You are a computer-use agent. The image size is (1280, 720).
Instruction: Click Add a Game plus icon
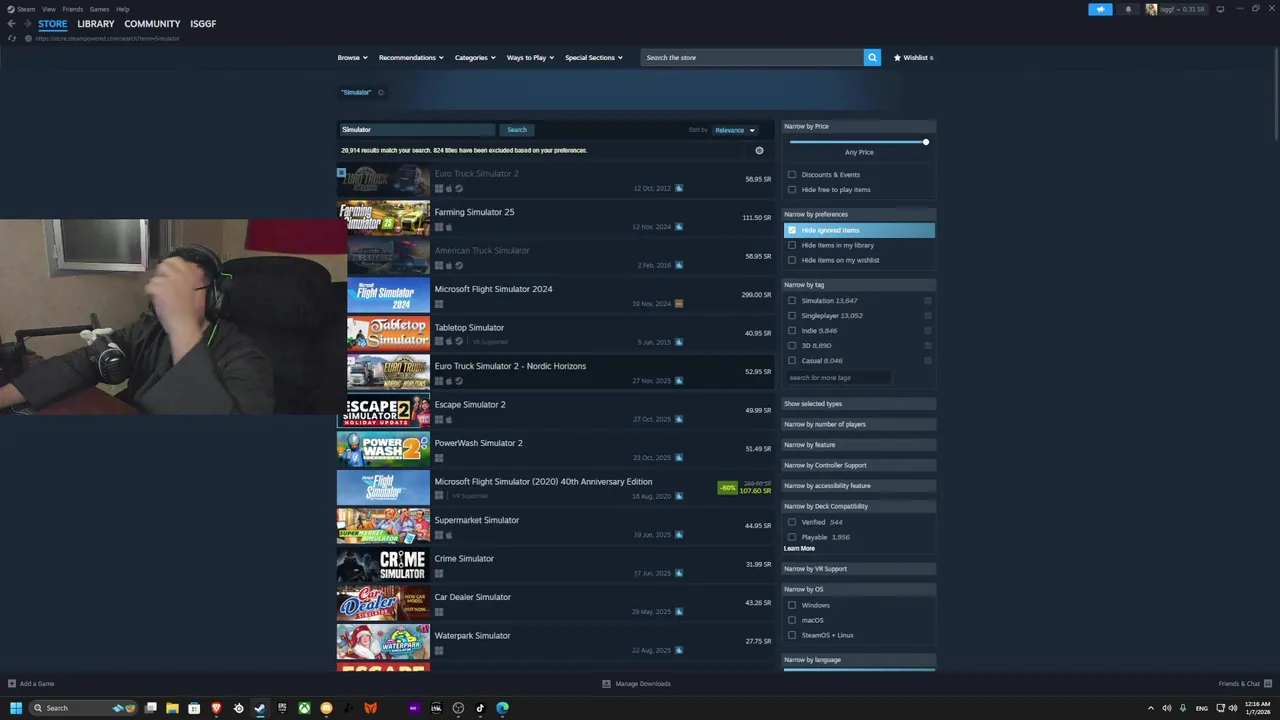pyautogui.click(x=12, y=684)
